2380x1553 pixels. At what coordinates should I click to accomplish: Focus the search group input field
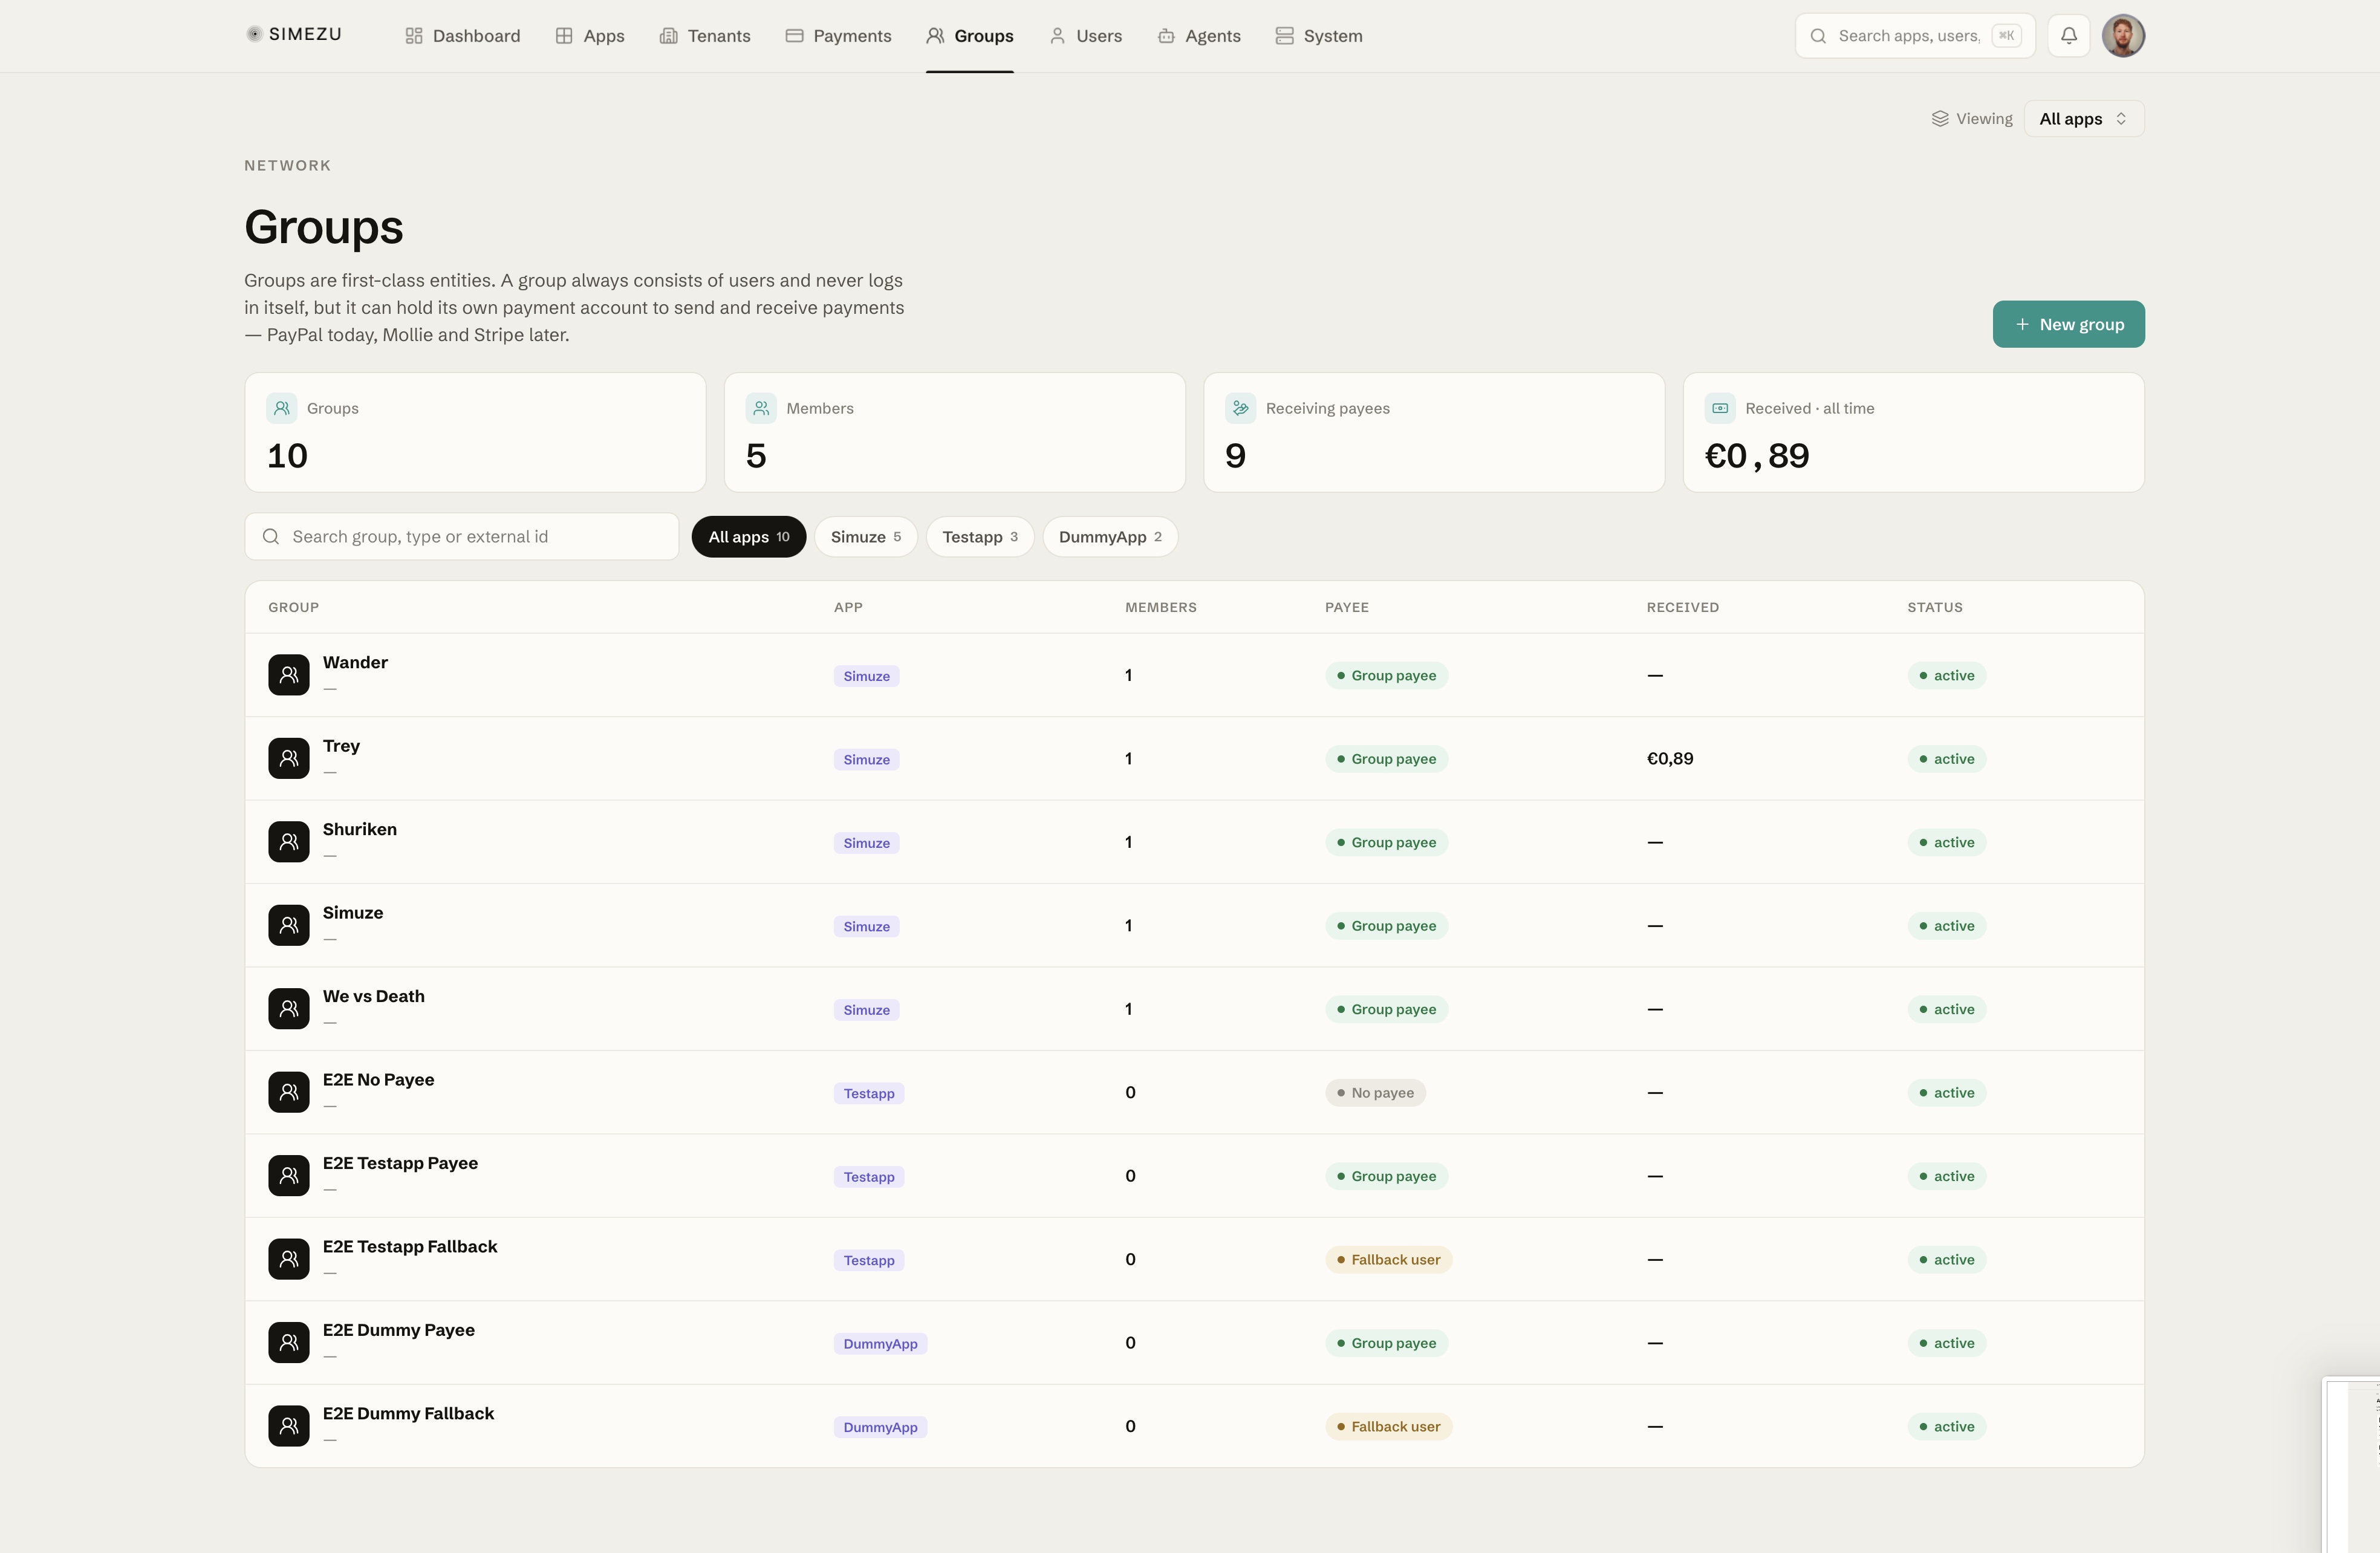[462, 537]
